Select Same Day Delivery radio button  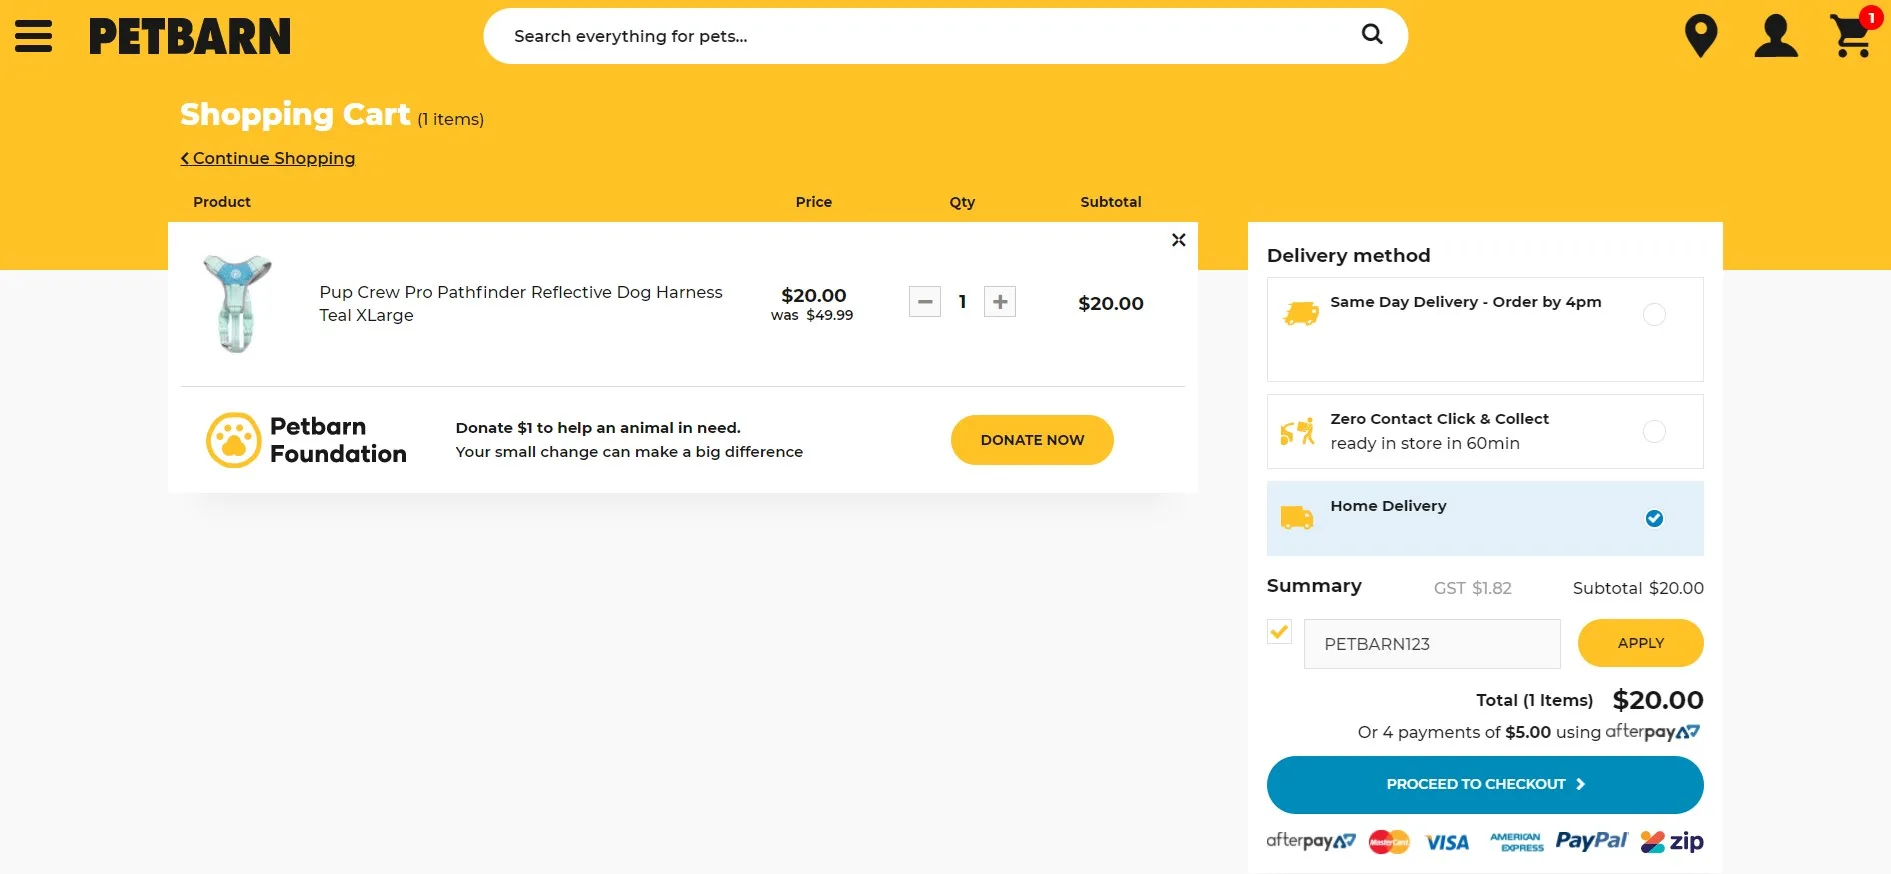(1654, 315)
